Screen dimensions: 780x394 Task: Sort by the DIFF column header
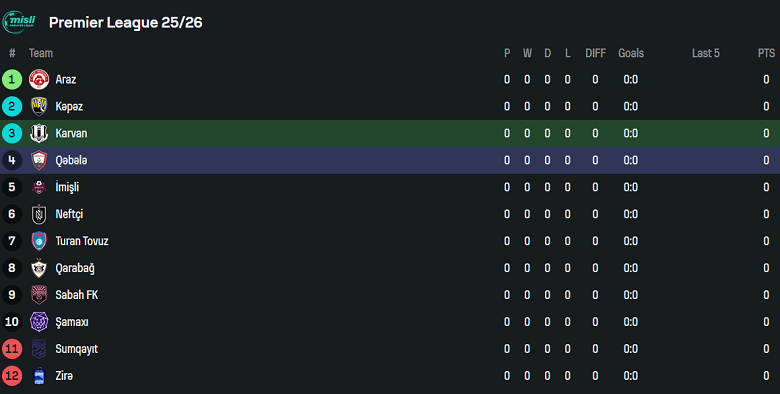595,53
